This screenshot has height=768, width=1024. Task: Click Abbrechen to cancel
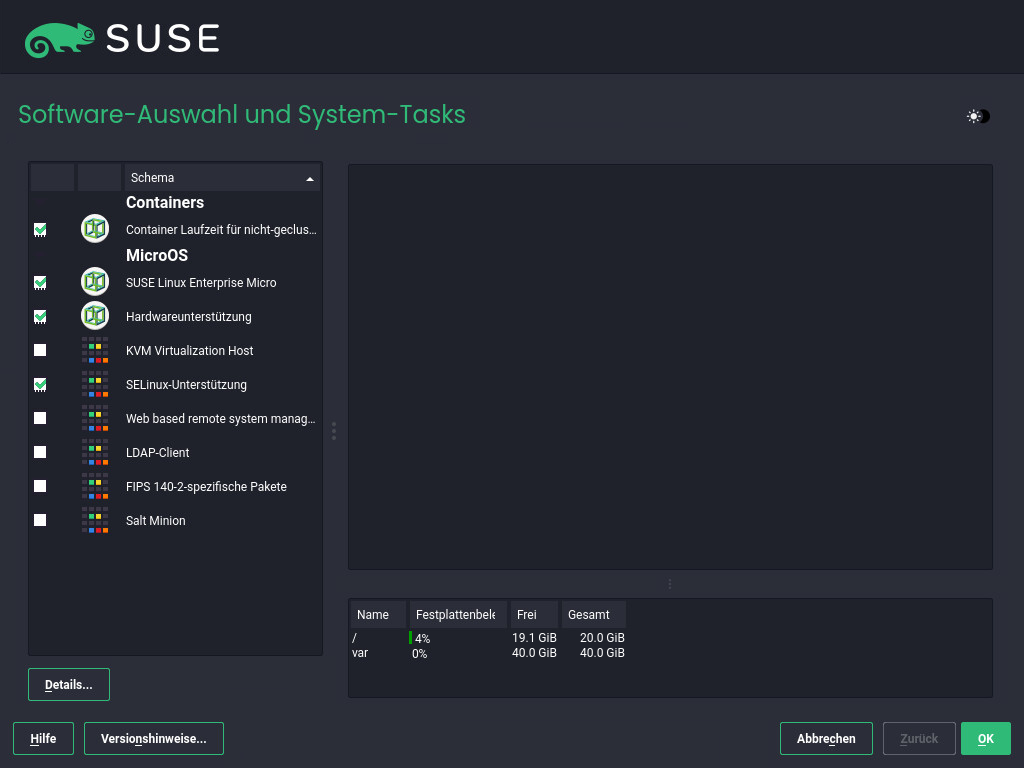(x=826, y=739)
